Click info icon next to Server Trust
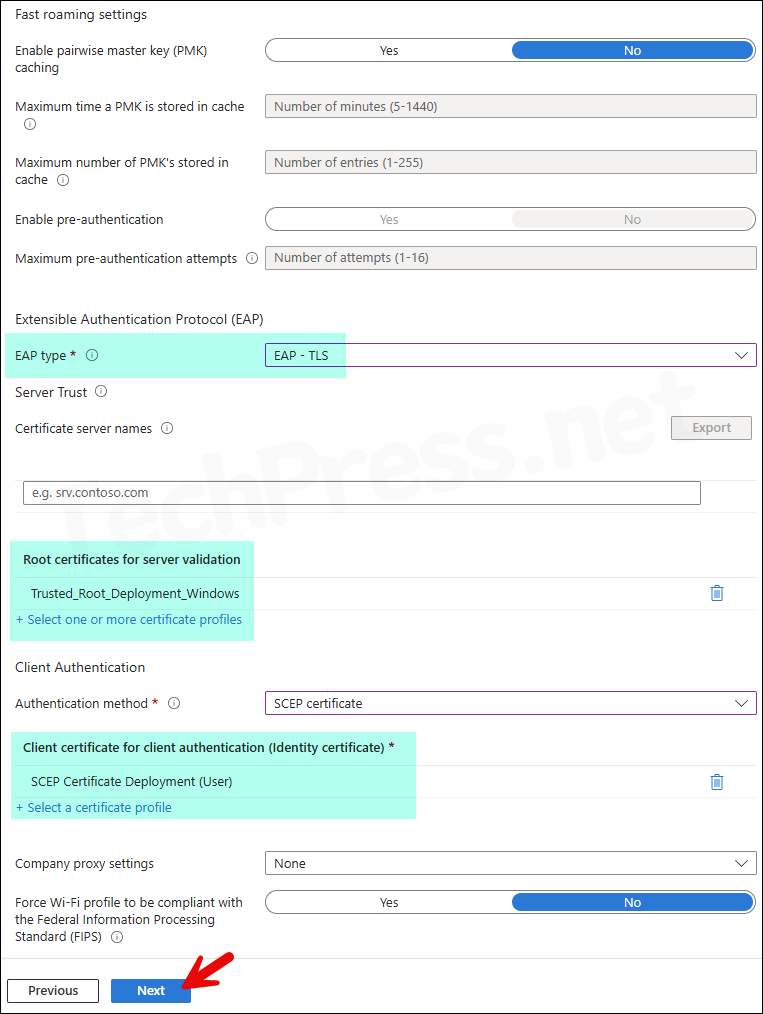 point(101,391)
